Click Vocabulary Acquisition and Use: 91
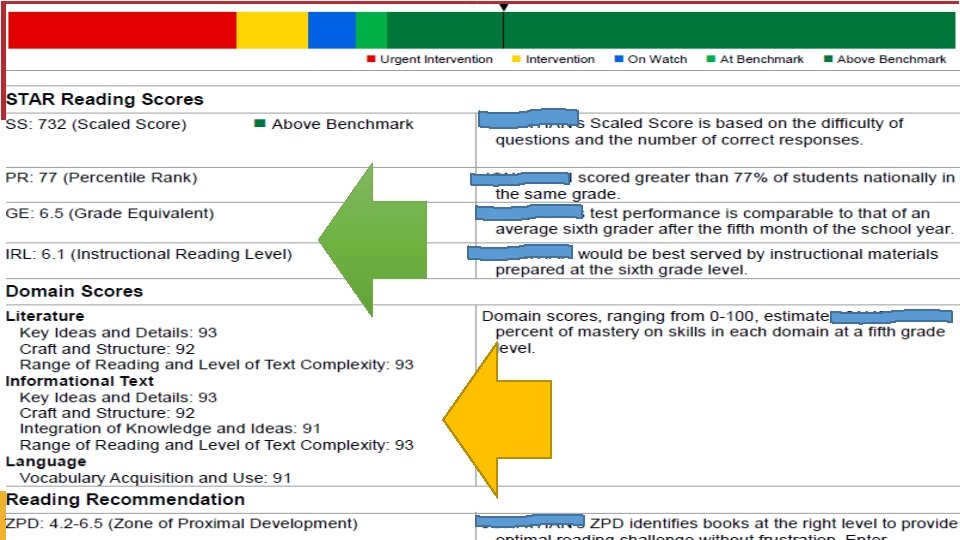The height and width of the screenshot is (540, 960). (155, 478)
